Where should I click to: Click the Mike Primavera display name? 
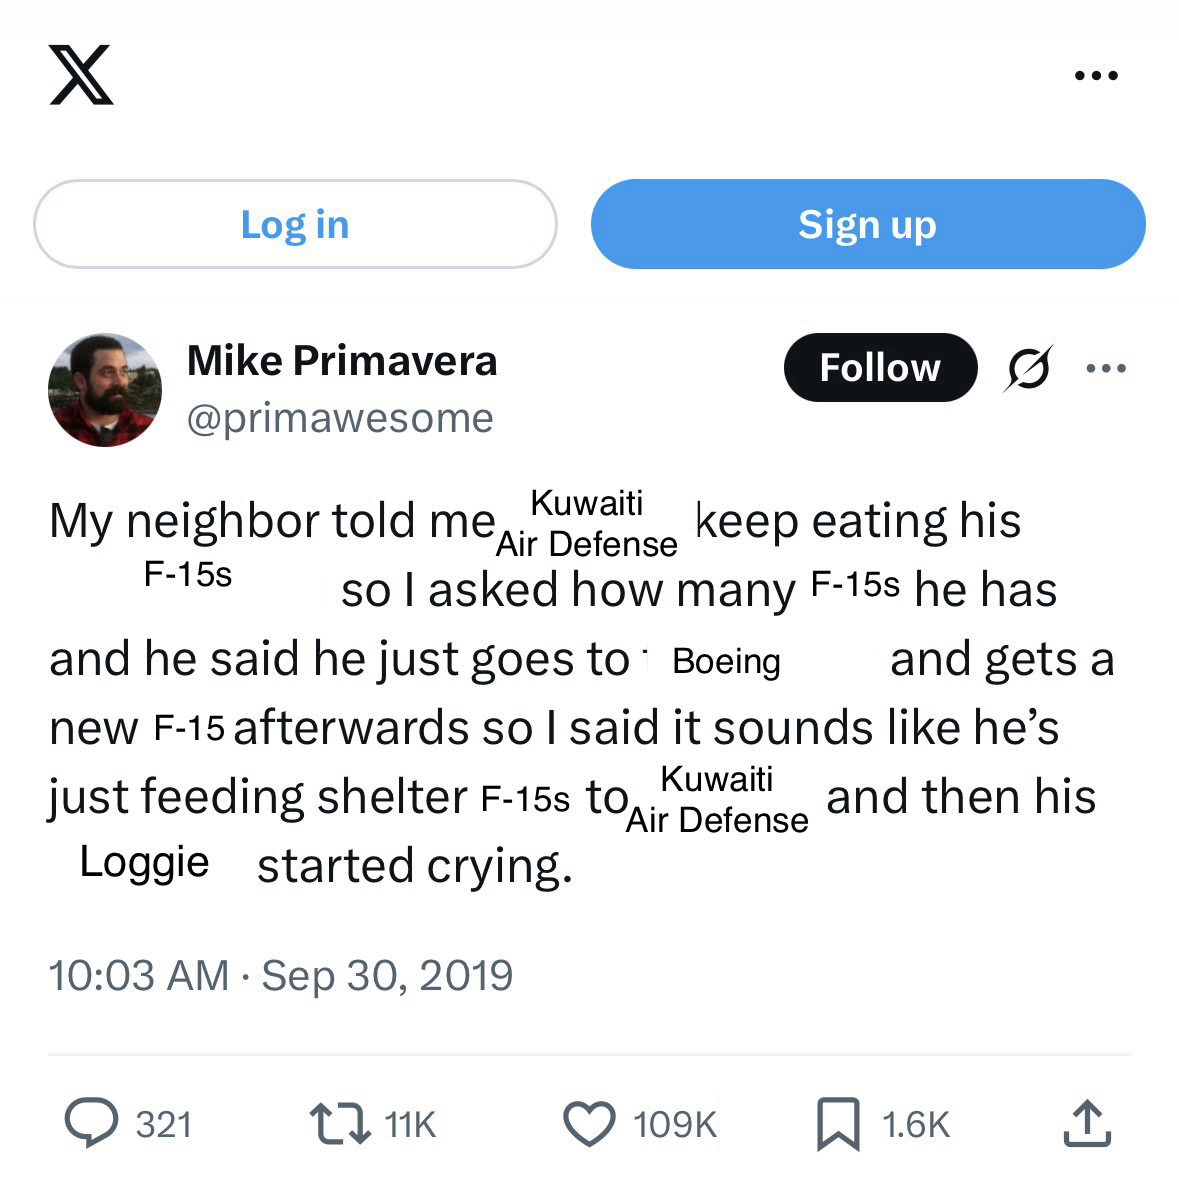click(x=342, y=361)
